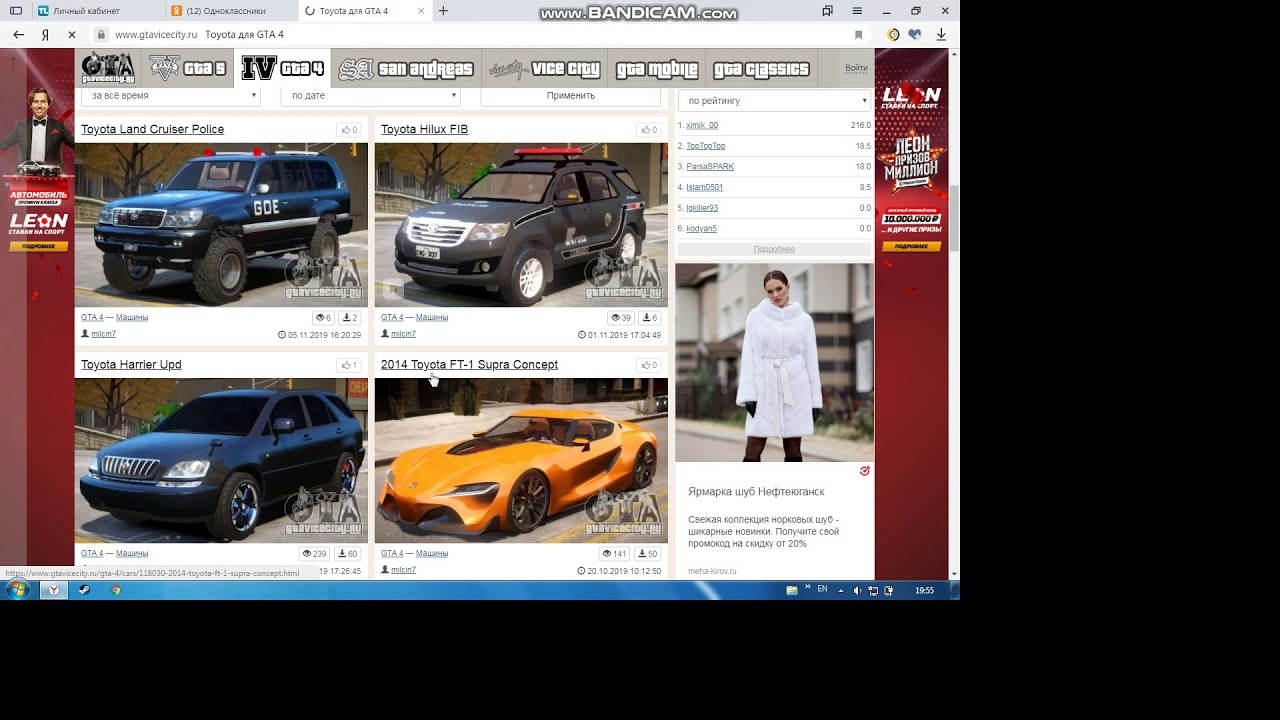Like the Toyota Harrier Upd mod
The height and width of the screenshot is (720, 1280).
point(349,365)
